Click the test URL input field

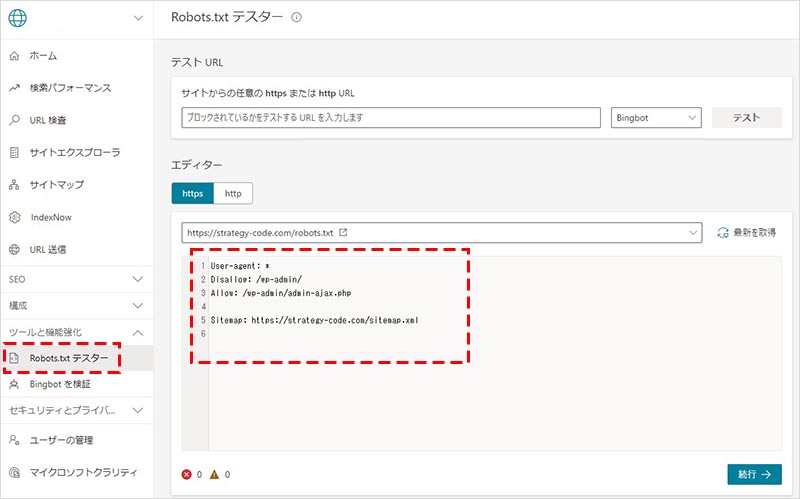(392, 118)
